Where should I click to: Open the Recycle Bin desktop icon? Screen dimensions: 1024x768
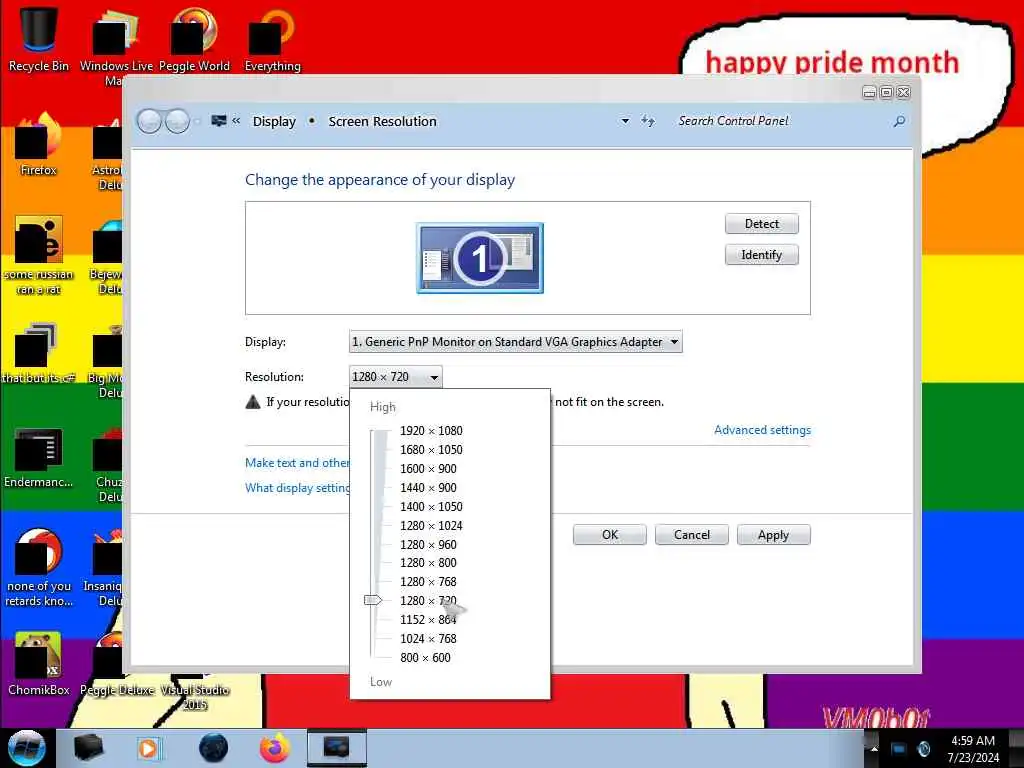coord(38,39)
